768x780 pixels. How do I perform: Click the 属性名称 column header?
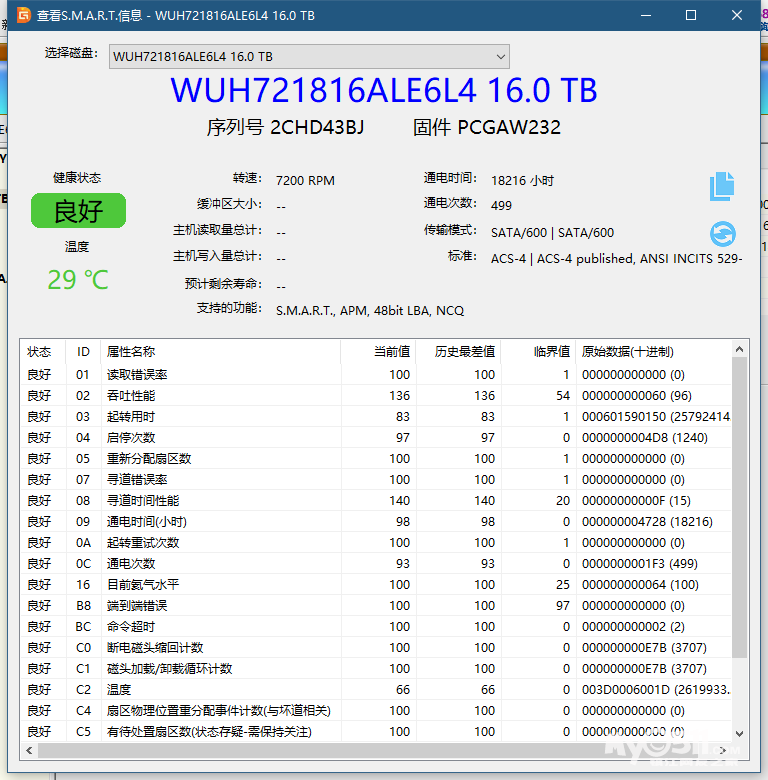click(131, 352)
